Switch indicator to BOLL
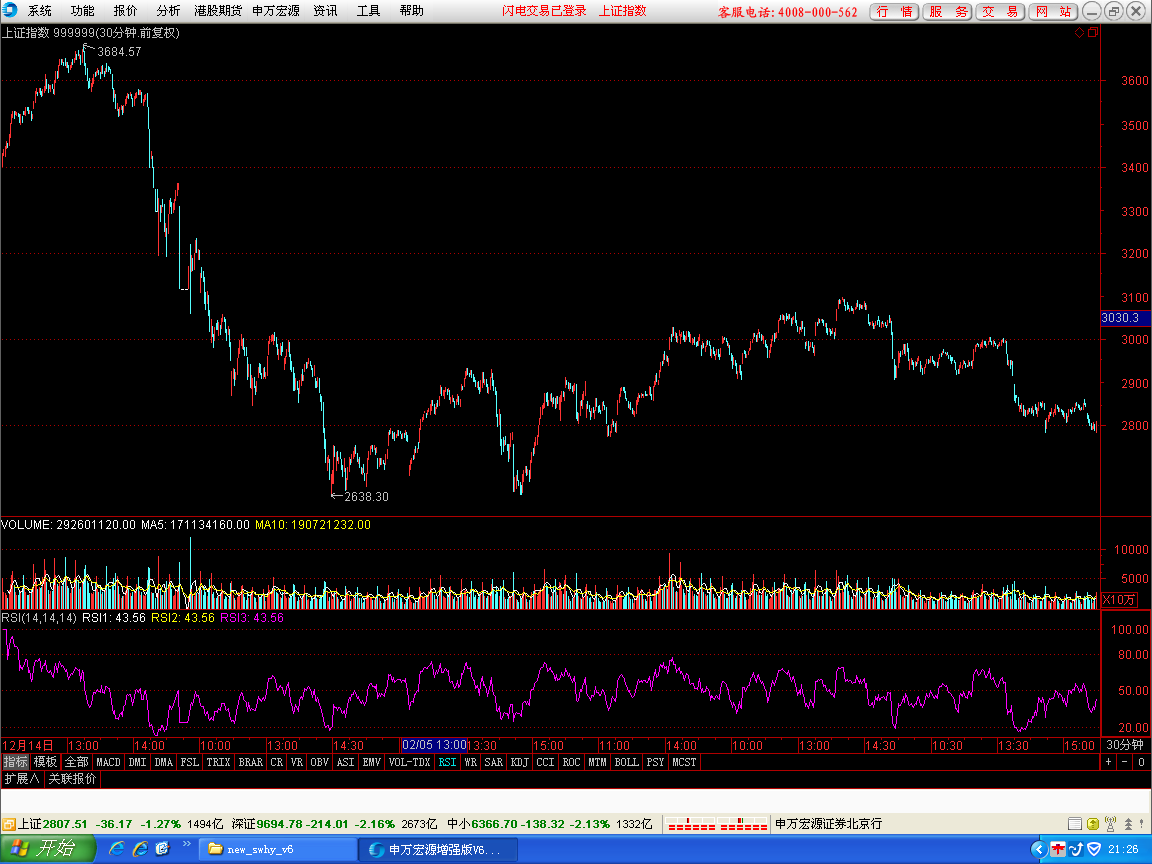This screenshot has height=864, width=1152. coord(627,762)
